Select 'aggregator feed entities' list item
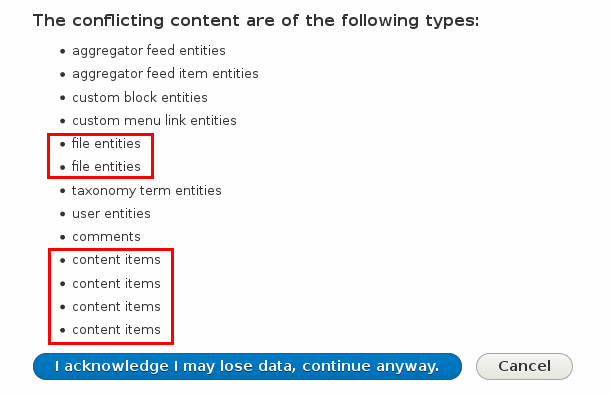 149,51
